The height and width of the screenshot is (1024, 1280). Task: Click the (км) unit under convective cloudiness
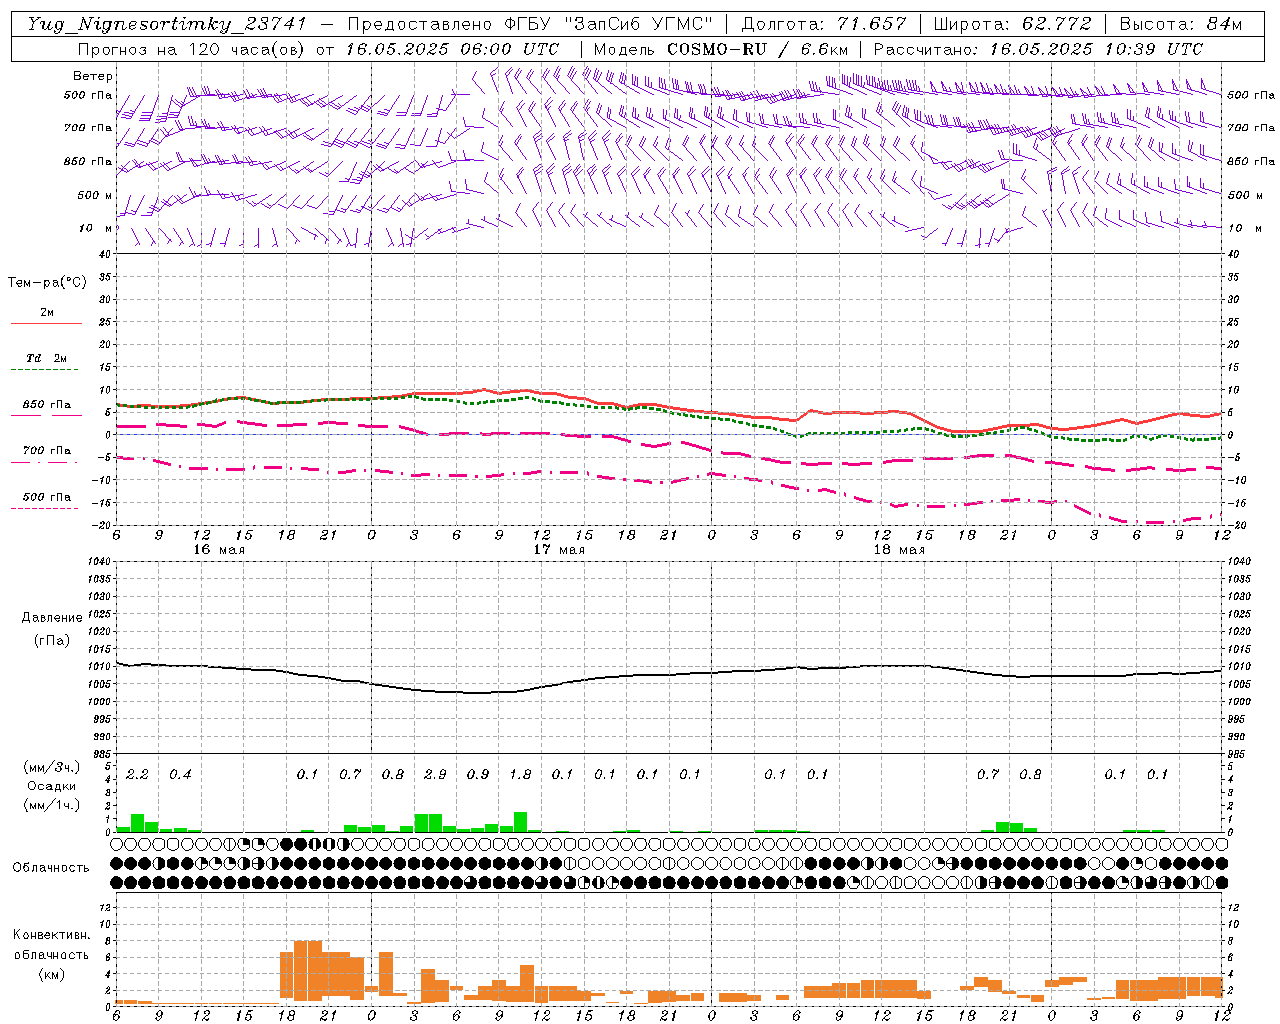[x=51, y=974]
